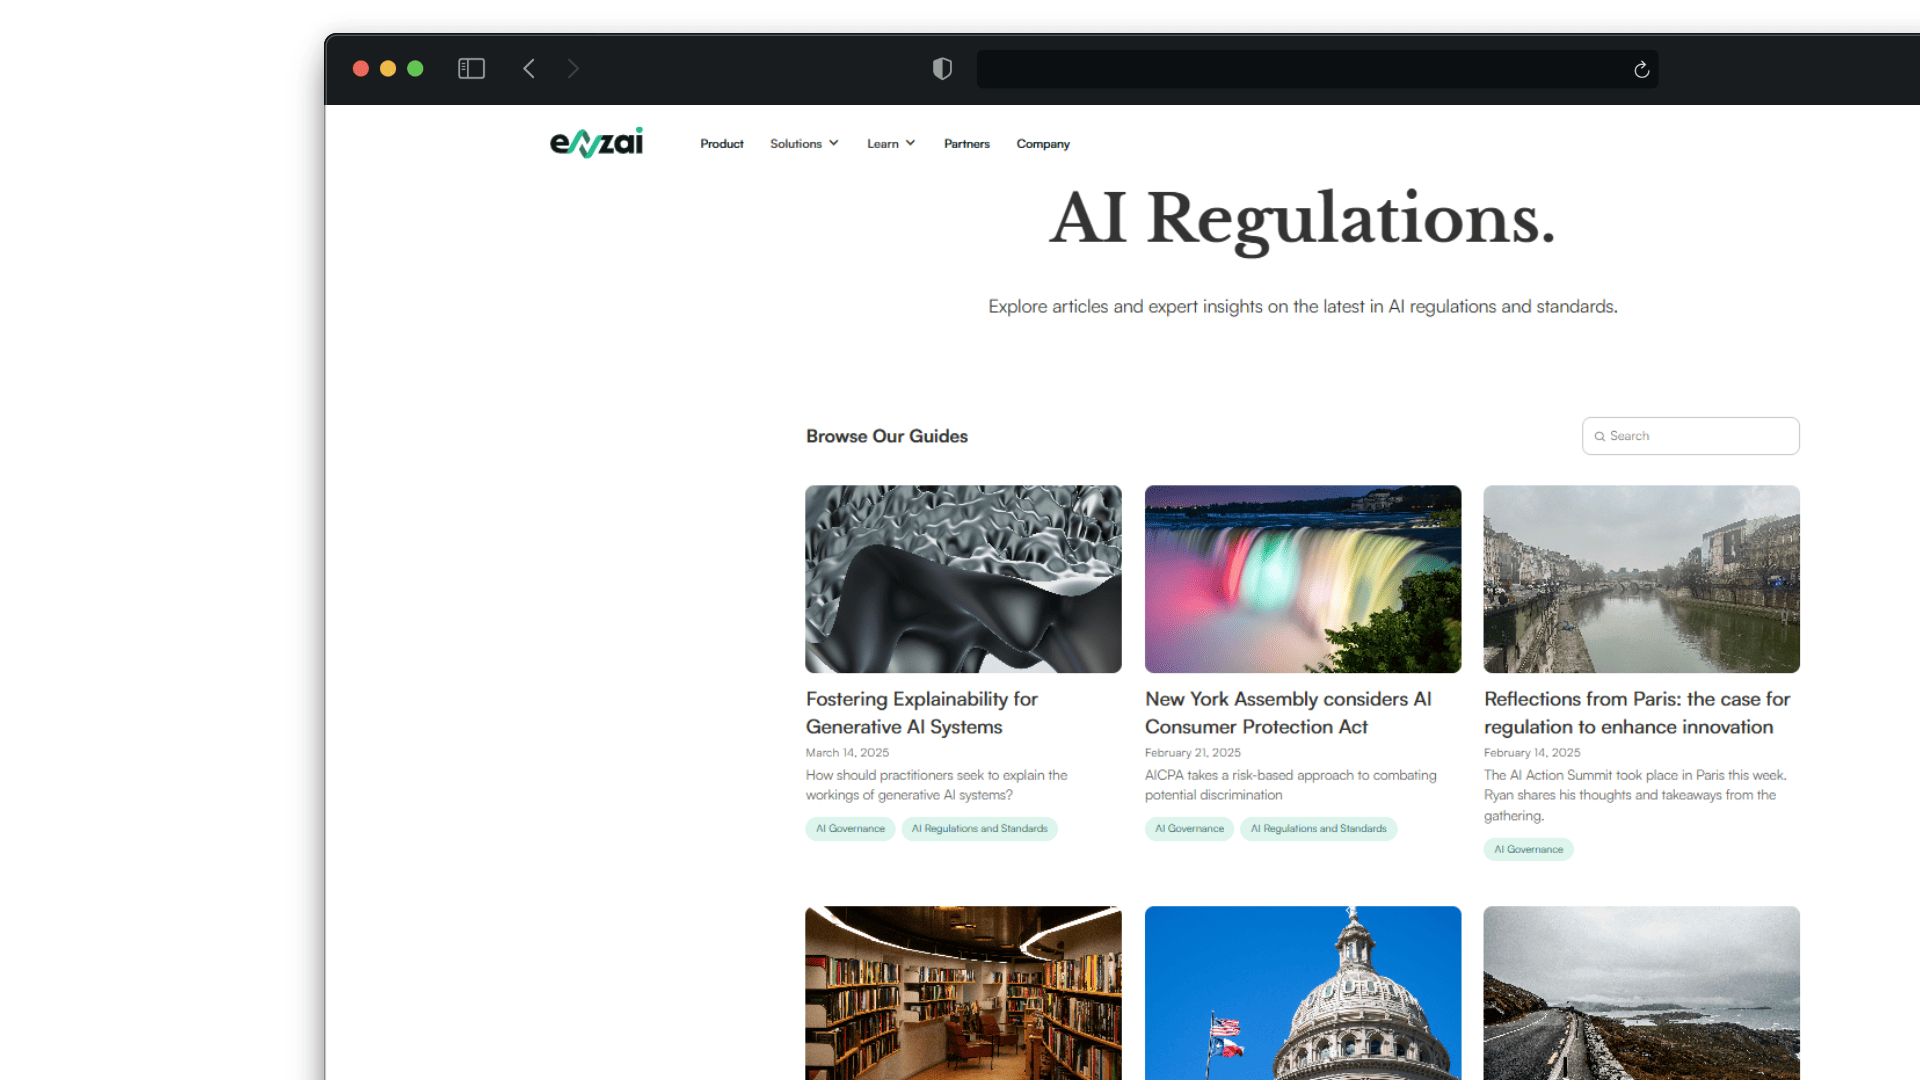
Task: Click the browser address bar
Action: (1300, 70)
